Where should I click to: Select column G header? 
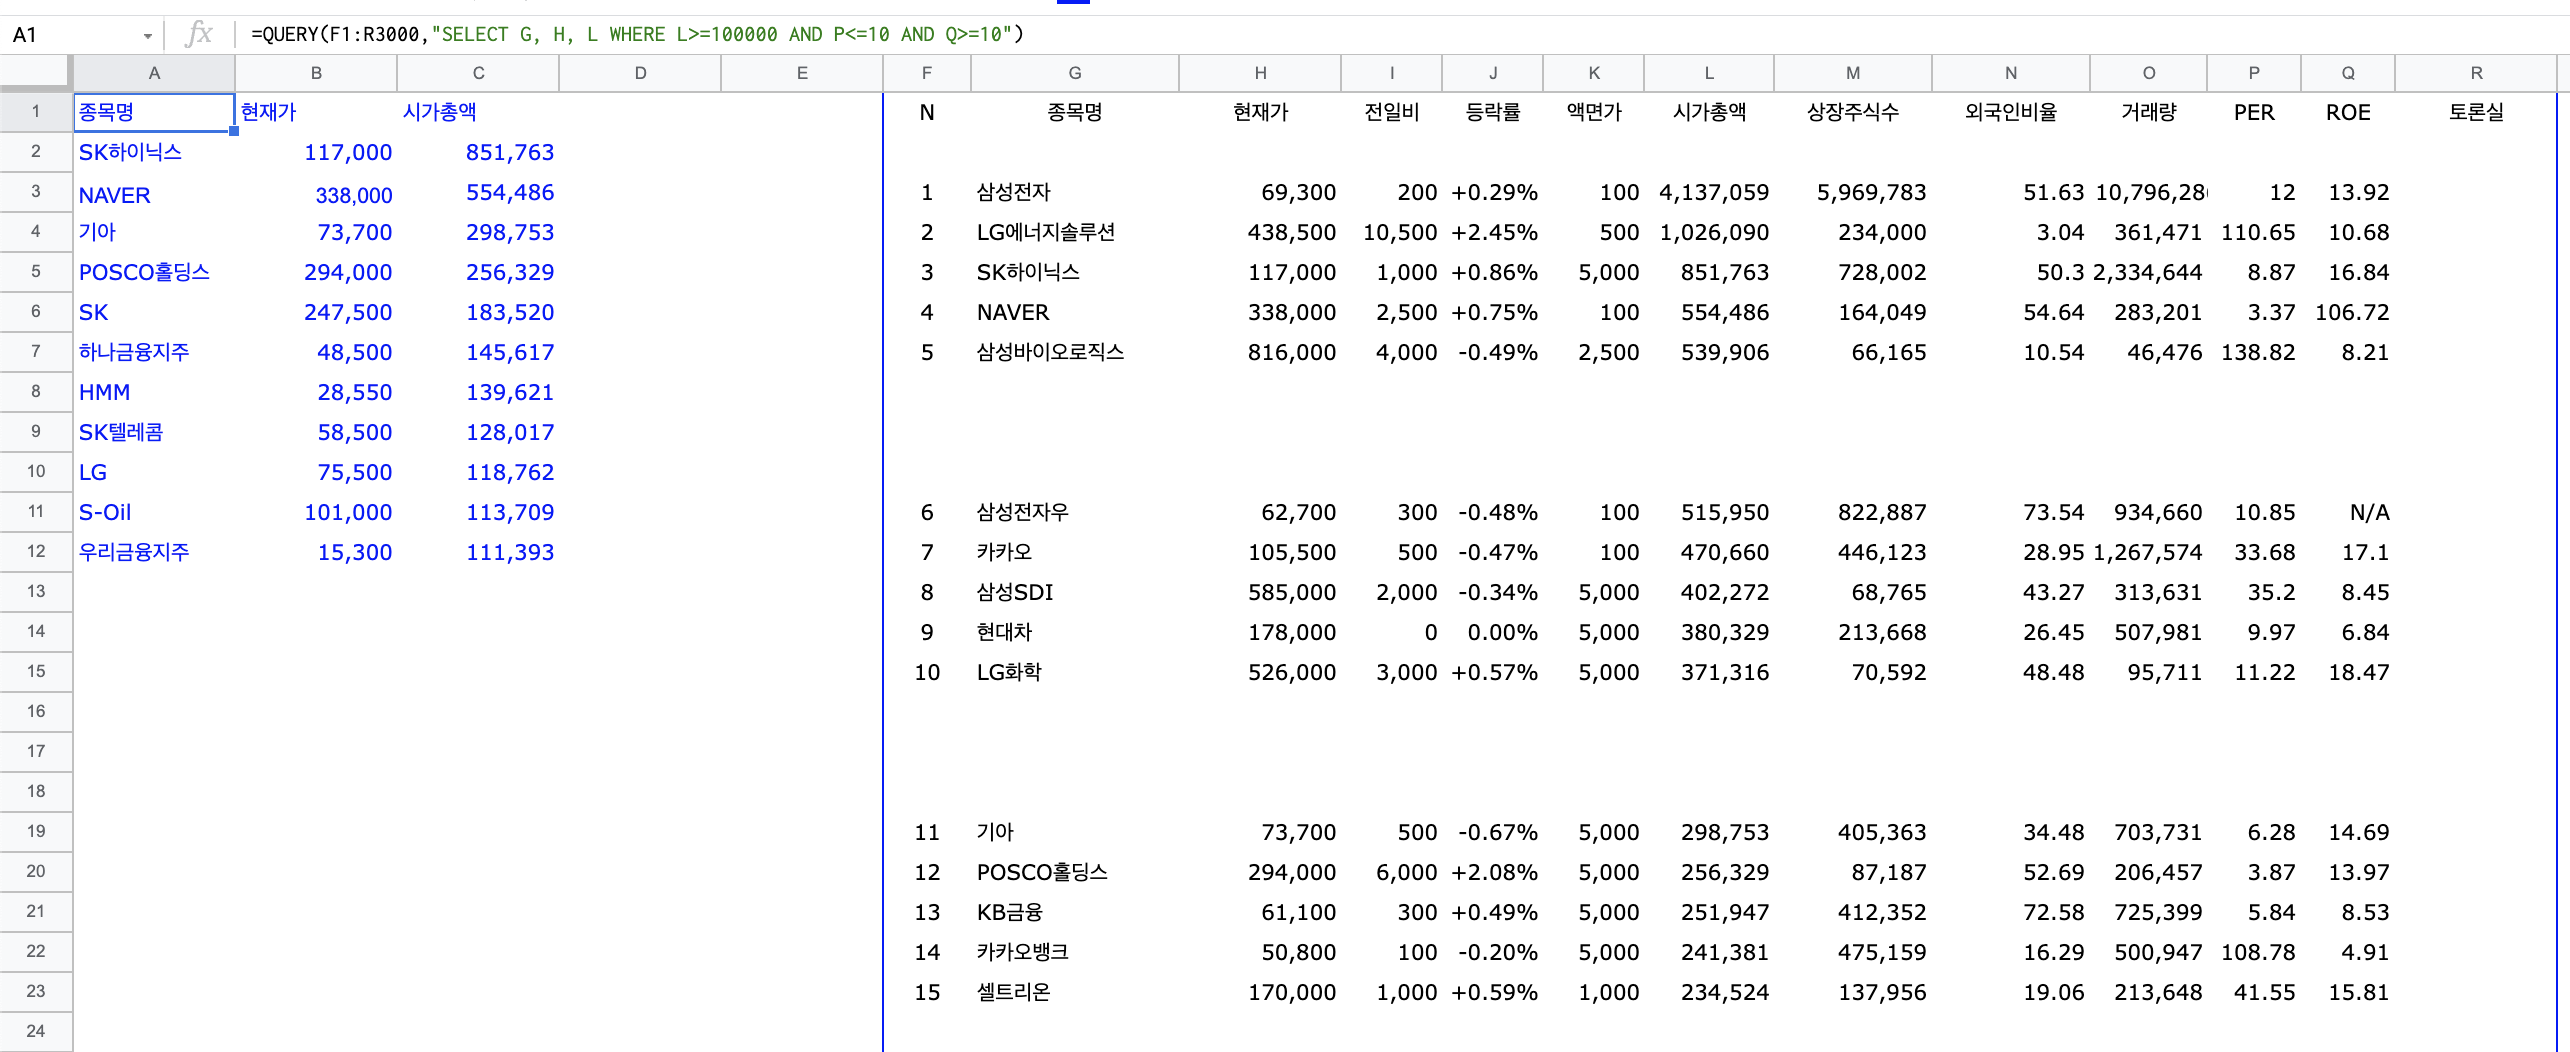pos(1075,73)
